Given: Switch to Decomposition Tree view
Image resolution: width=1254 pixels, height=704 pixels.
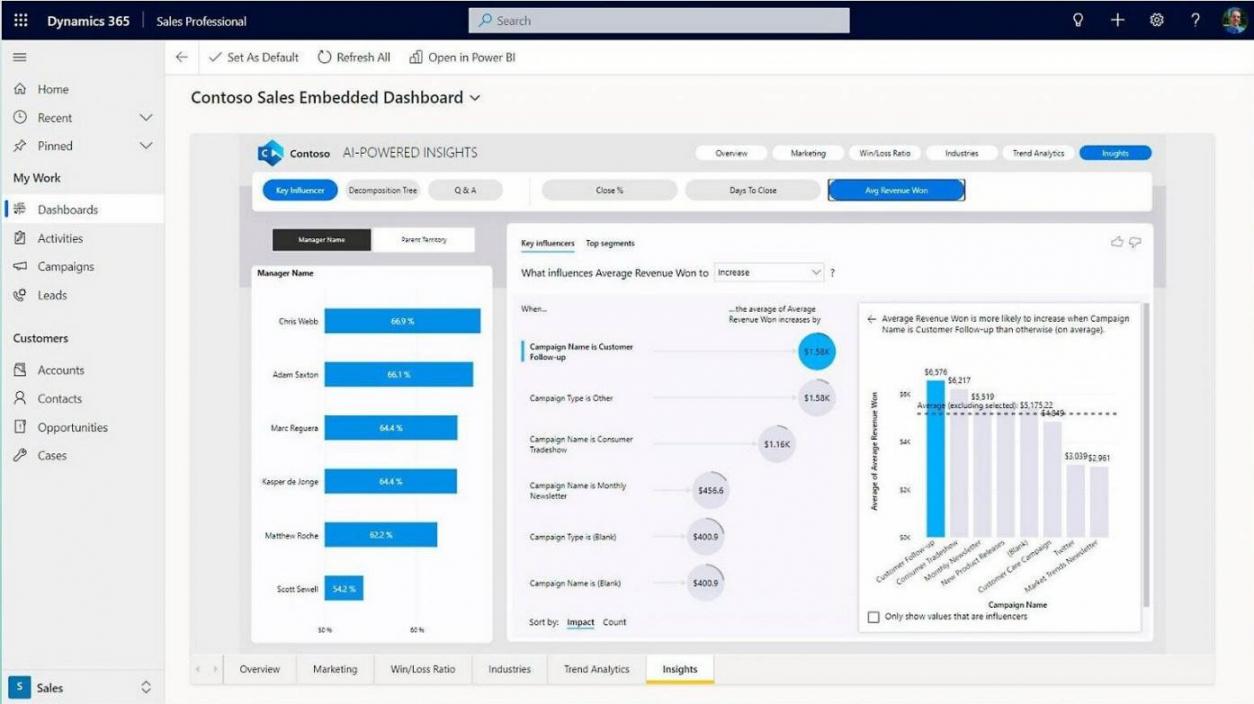Looking at the screenshot, I should point(383,190).
